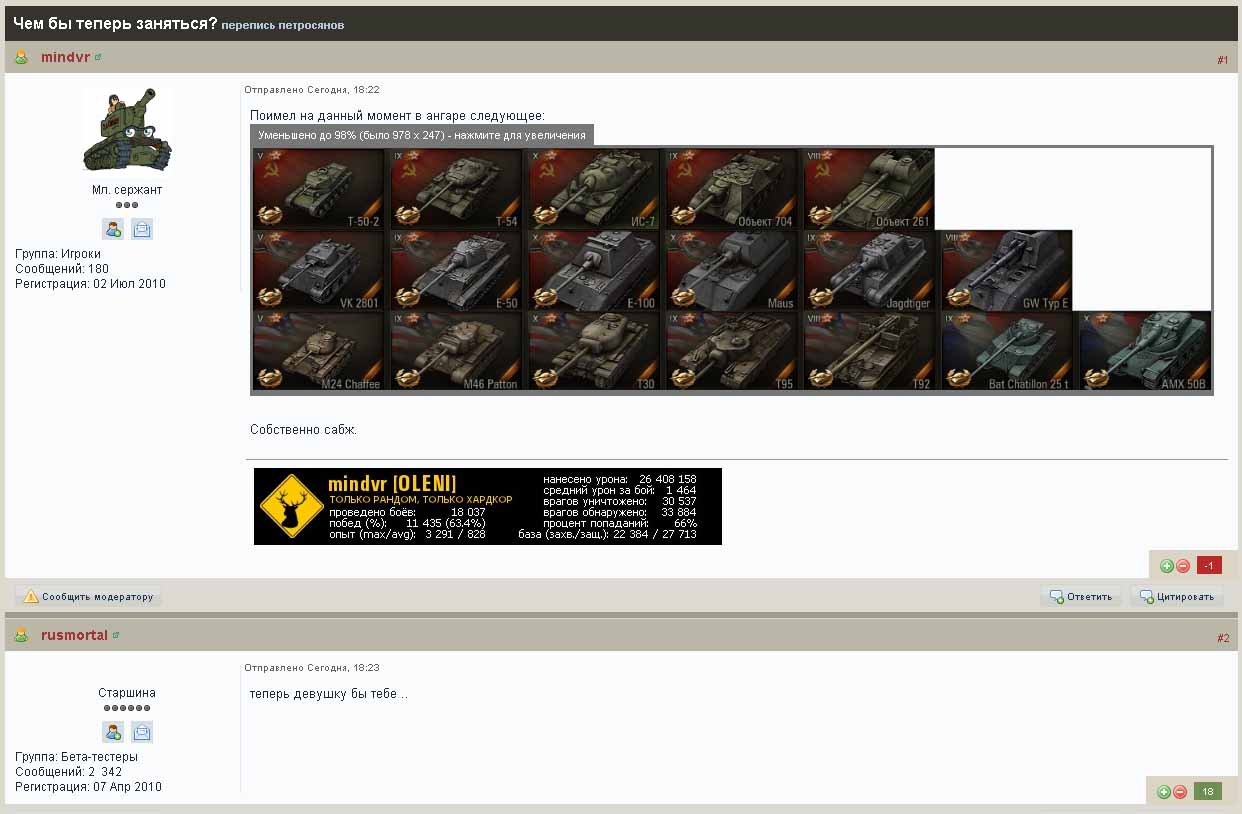Click the user icon left of mindvr's name

point(21,57)
